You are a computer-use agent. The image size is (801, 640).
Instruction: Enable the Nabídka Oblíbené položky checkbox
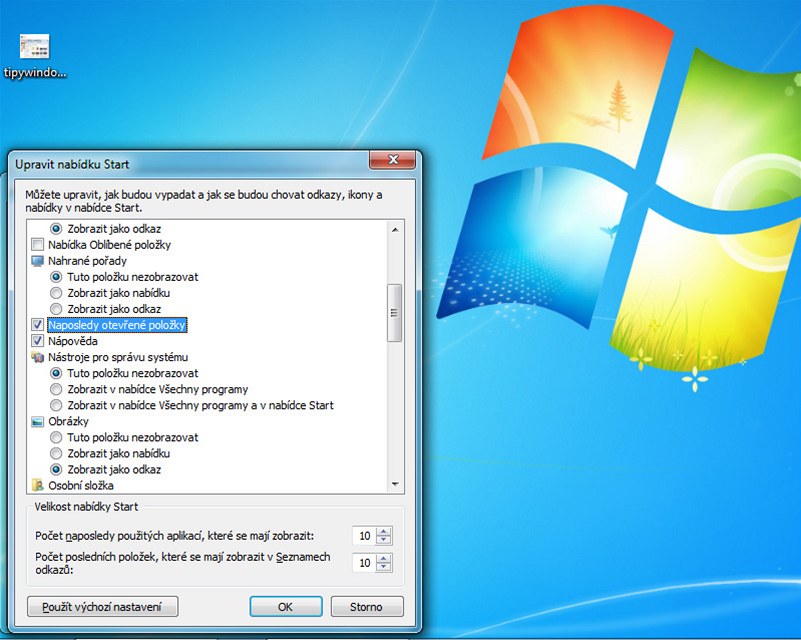(38, 245)
